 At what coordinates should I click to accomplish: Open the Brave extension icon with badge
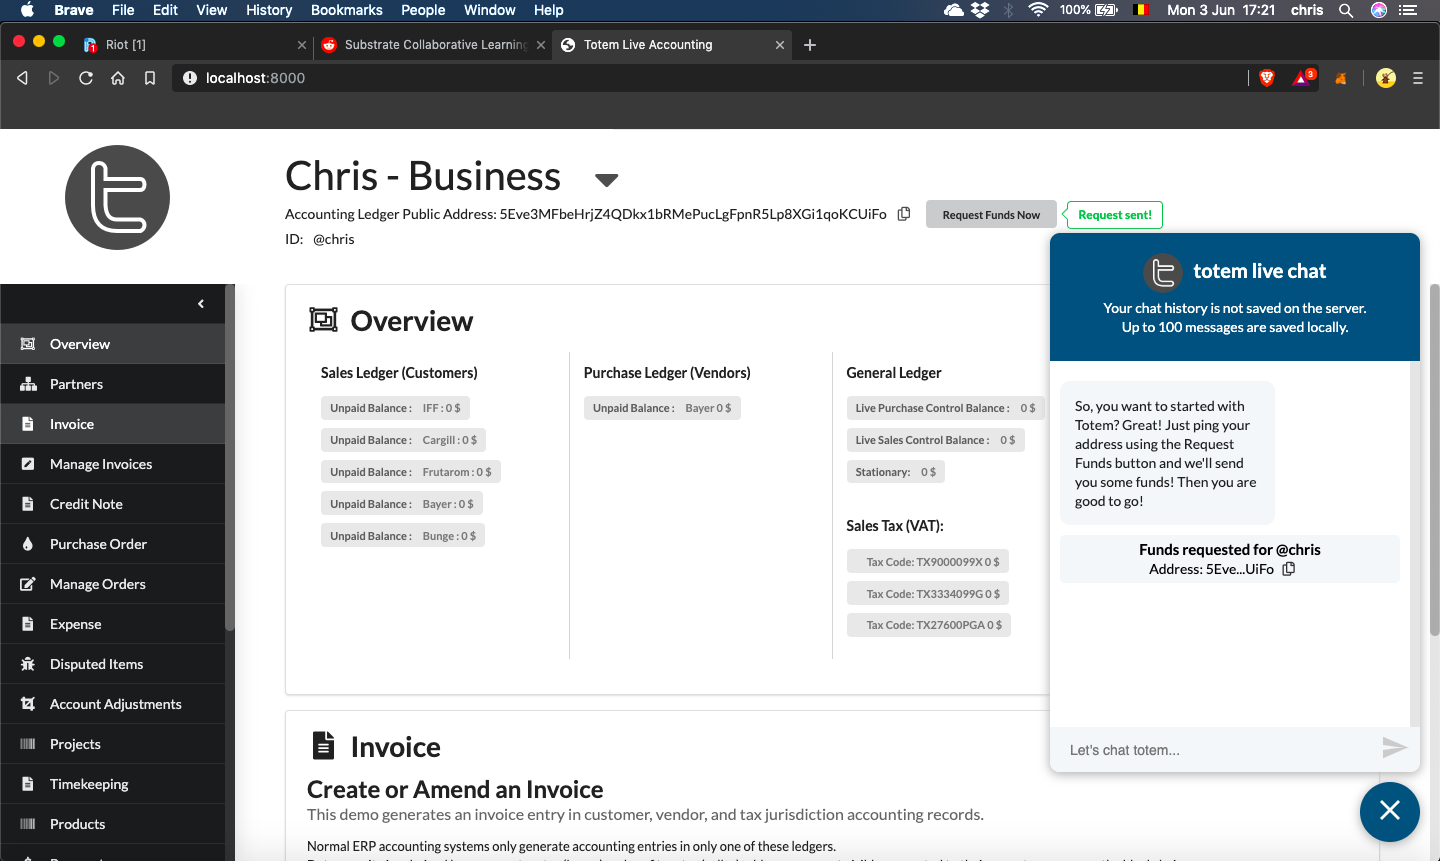tap(1303, 78)
